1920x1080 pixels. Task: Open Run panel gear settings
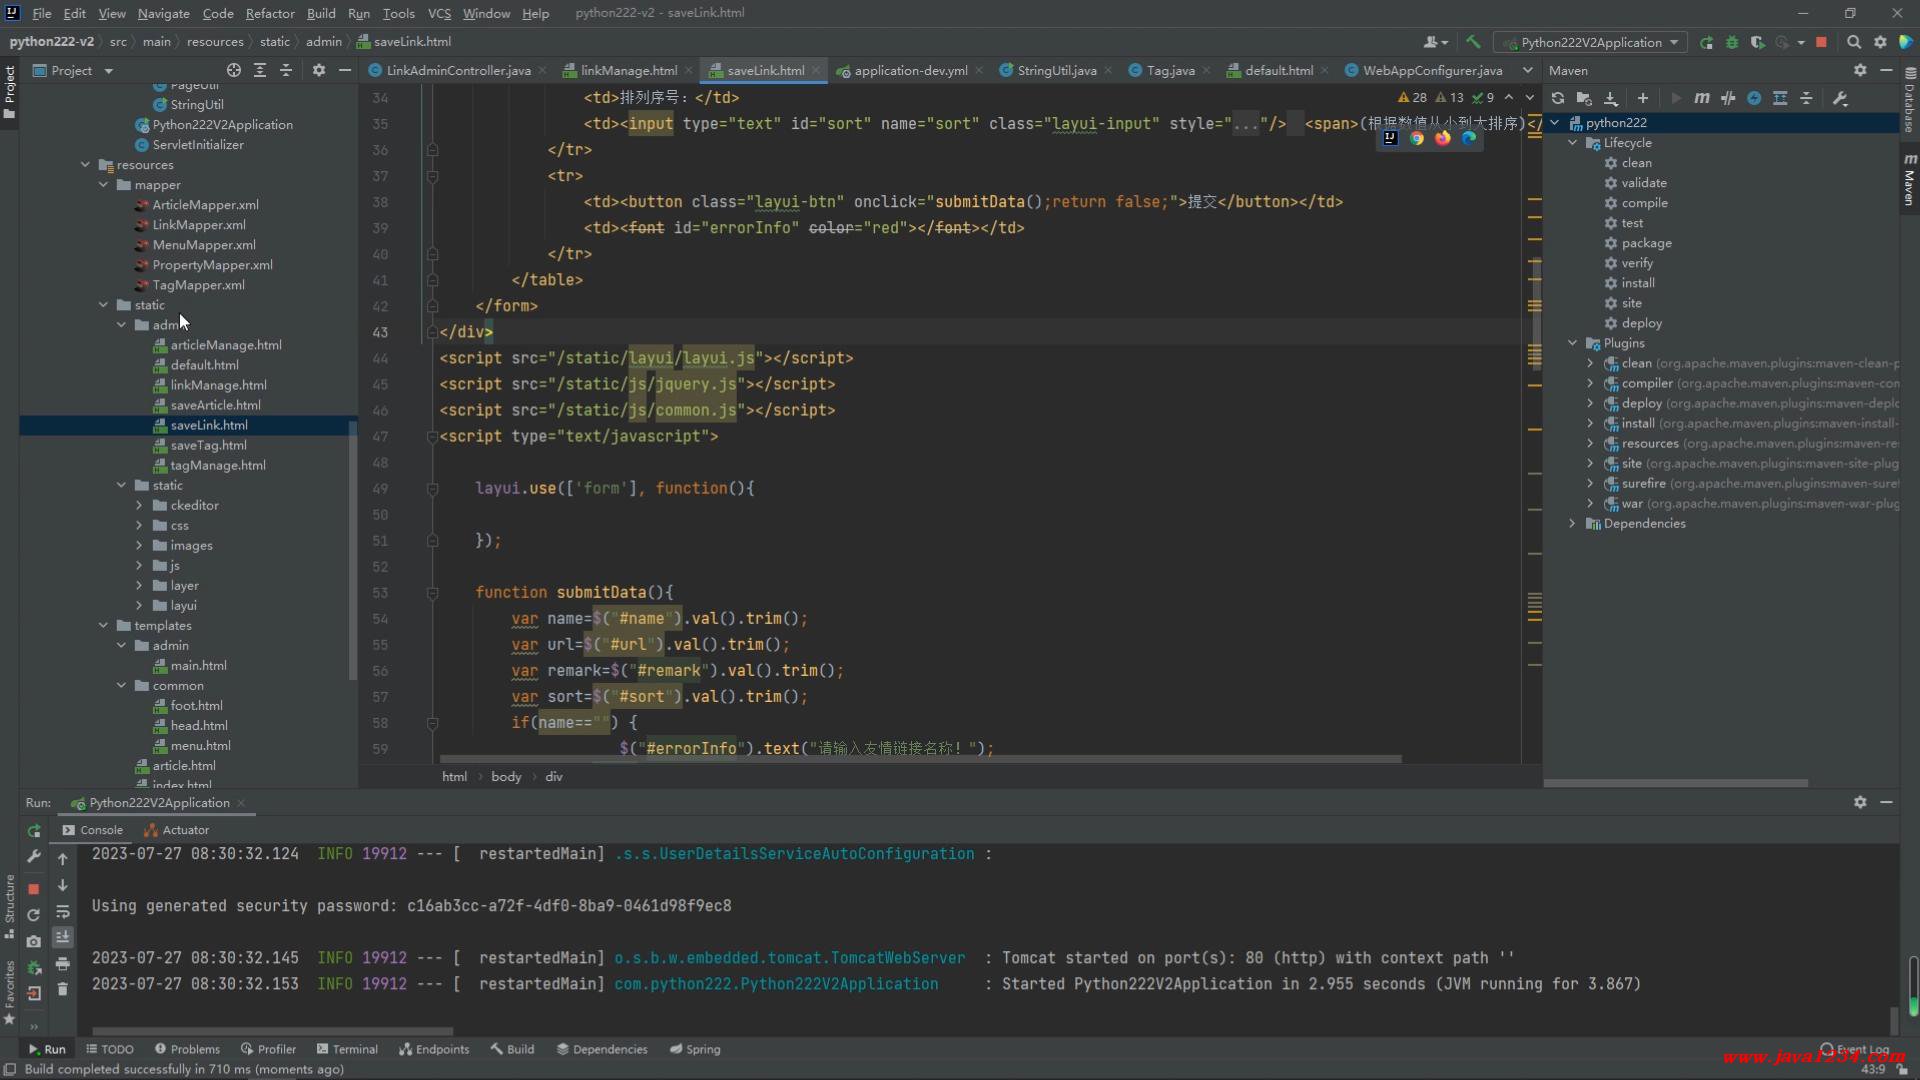click(x=1860, y=802)
